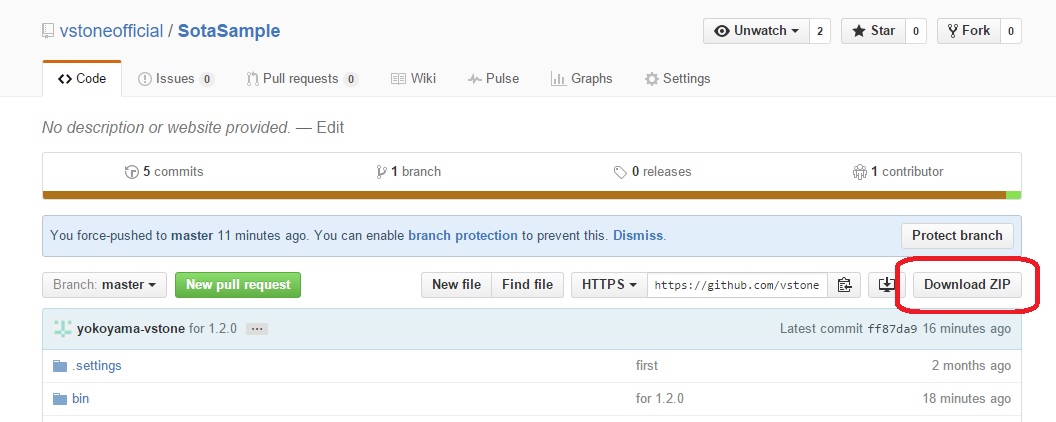Open the .settings folder icon
Image resolution: width=1056 pixels, height=422 pixels.
[x=60, y=366]
